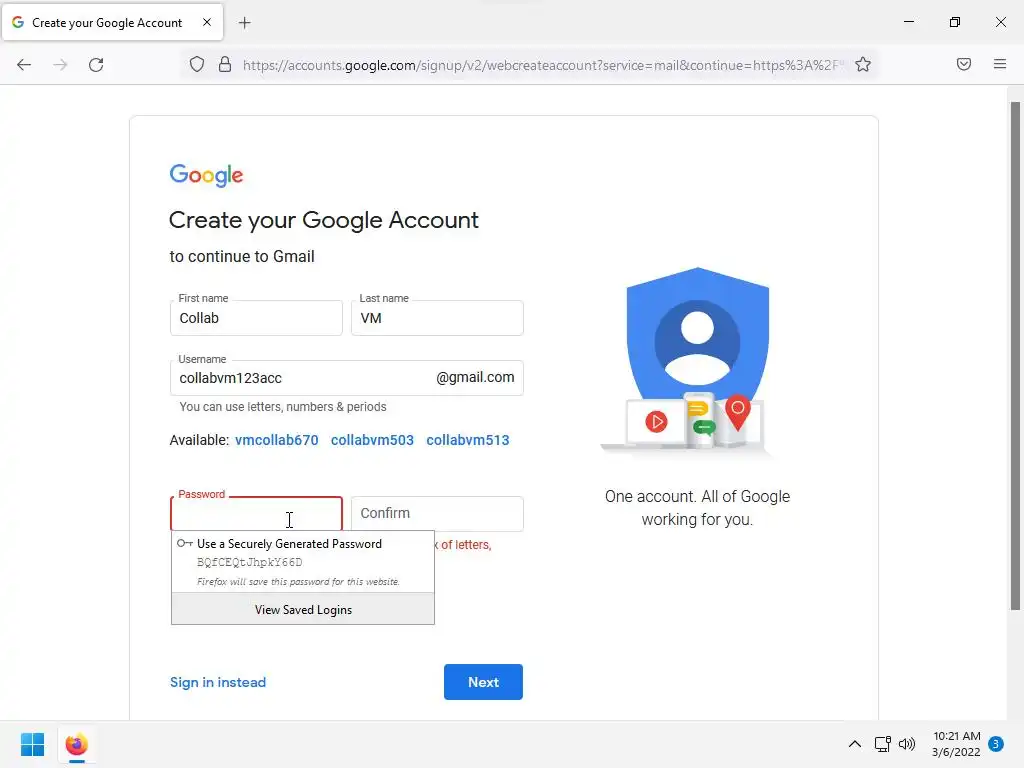Click the forward navigation arrow
Image resolution: width=1024 pixels, height=768 pixels.
pyautogui.click(x=60, y=65)
